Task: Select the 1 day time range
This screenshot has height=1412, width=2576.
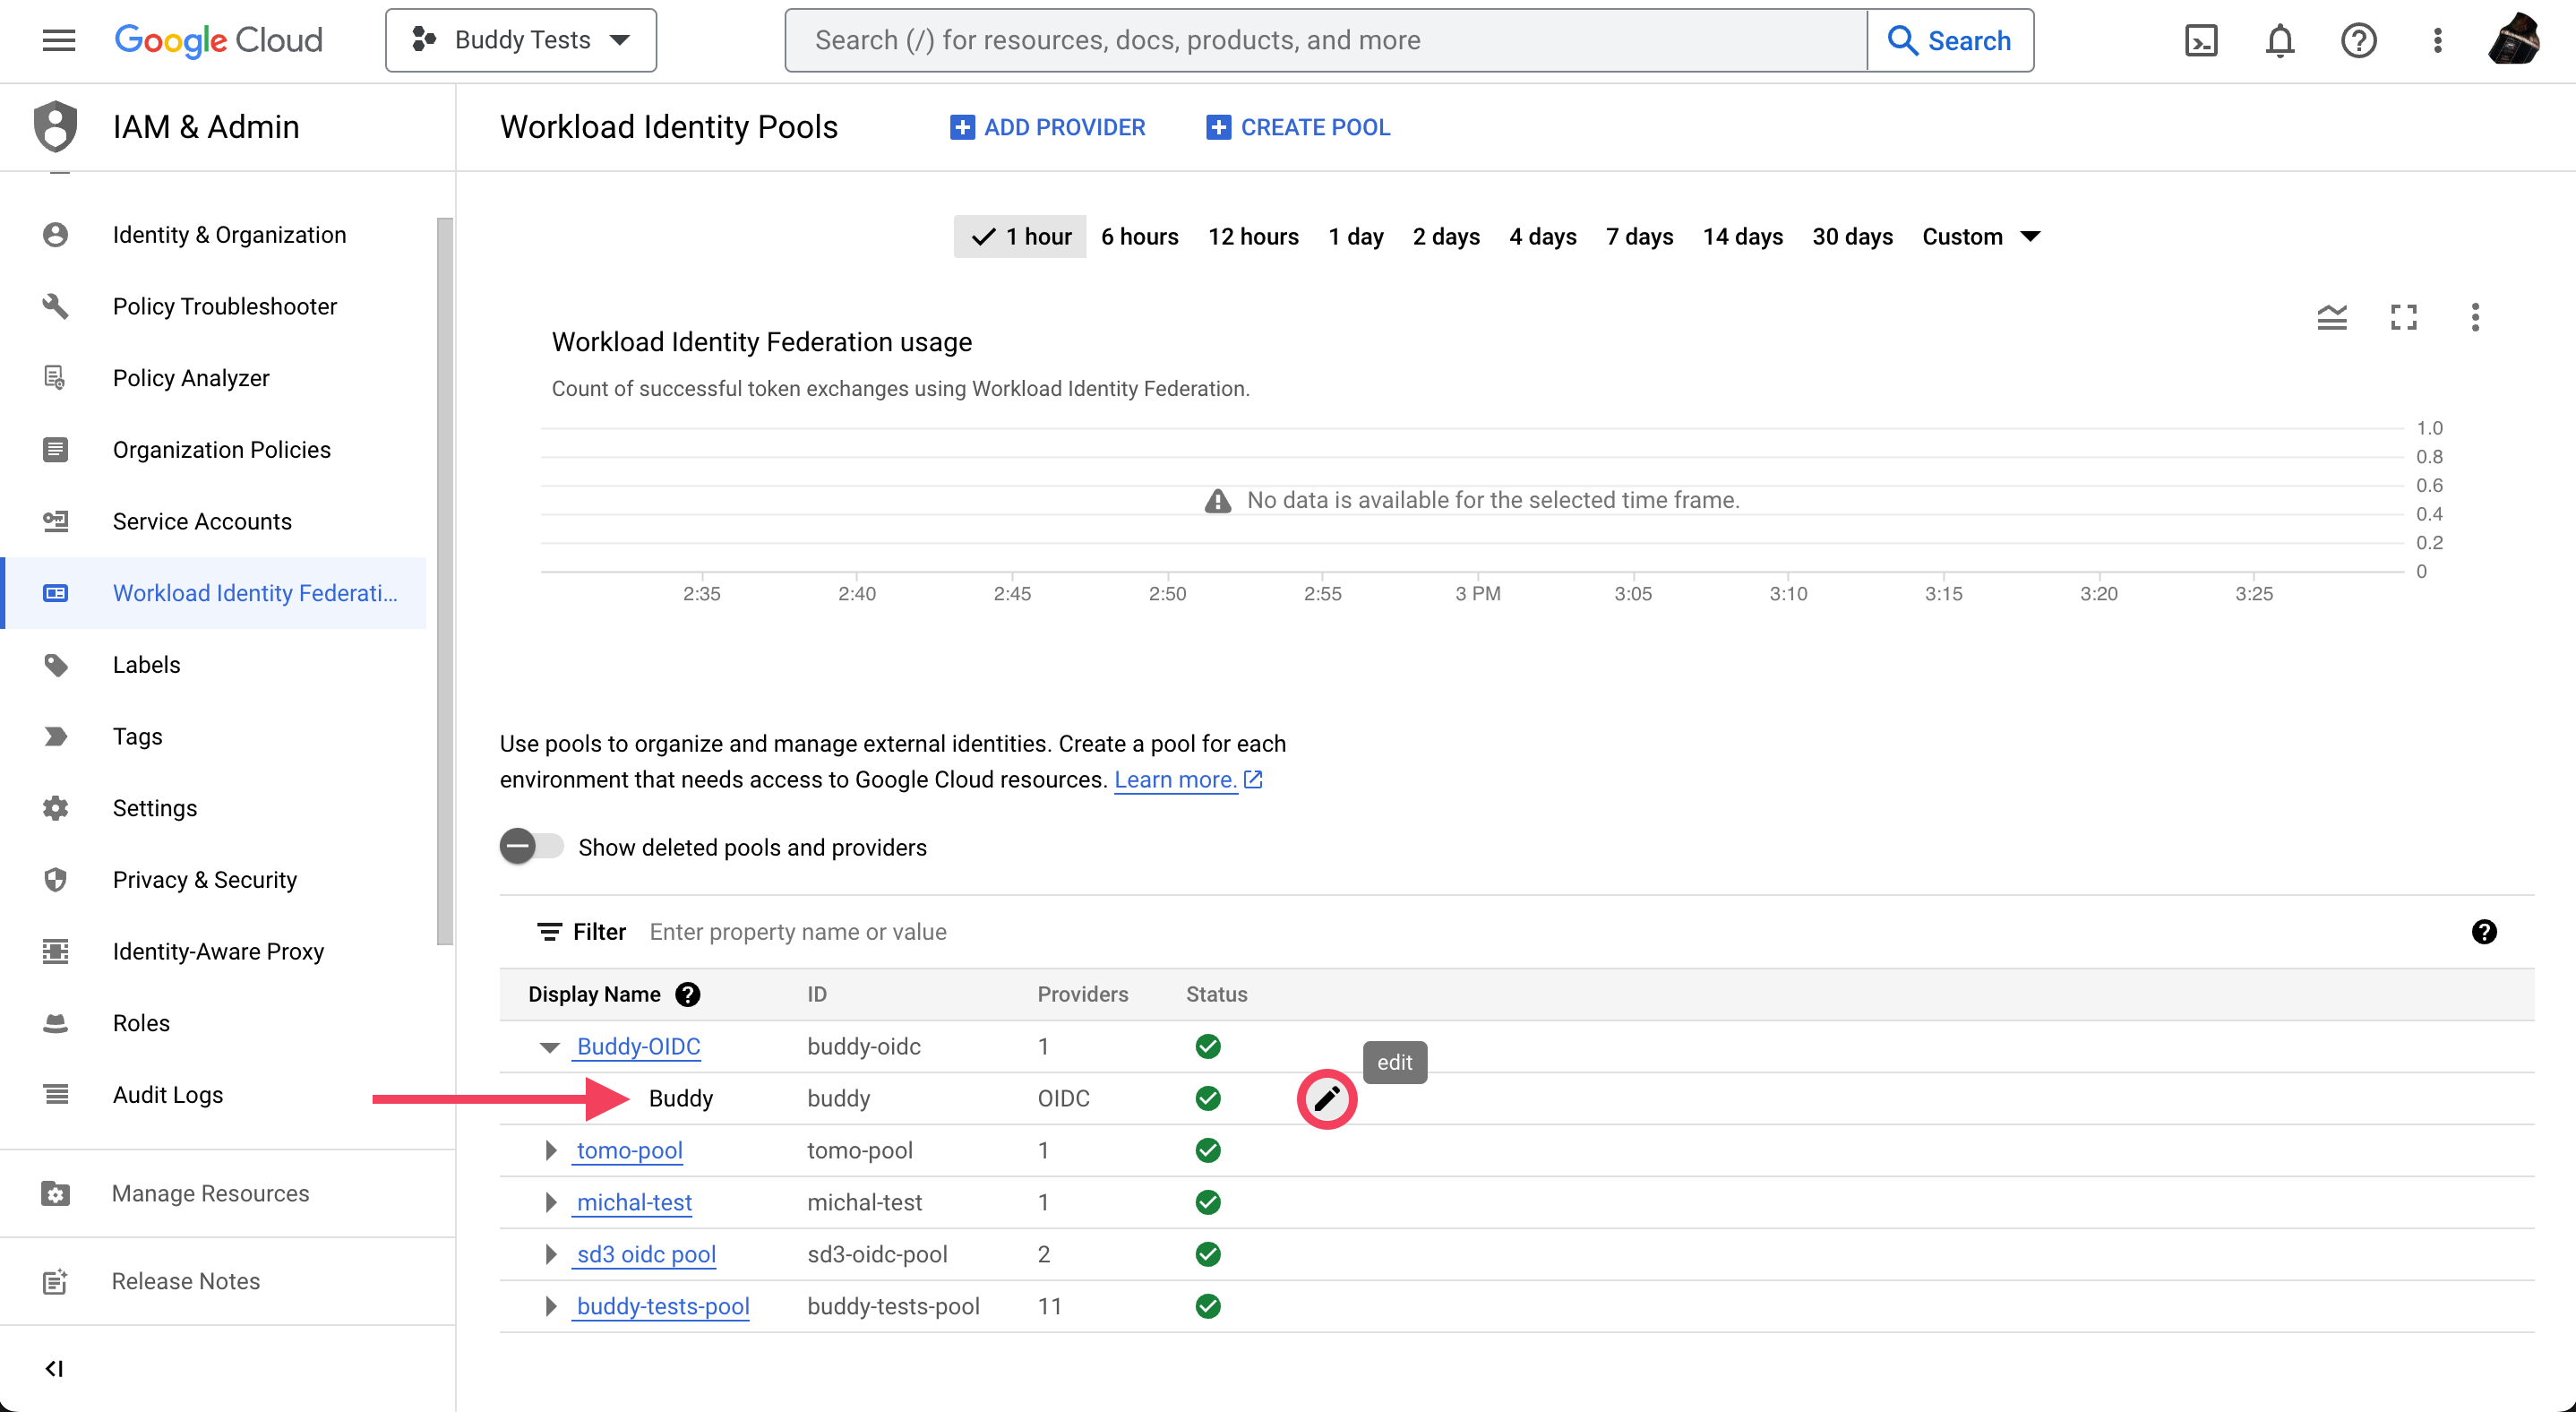Action: click(1355, 236)
